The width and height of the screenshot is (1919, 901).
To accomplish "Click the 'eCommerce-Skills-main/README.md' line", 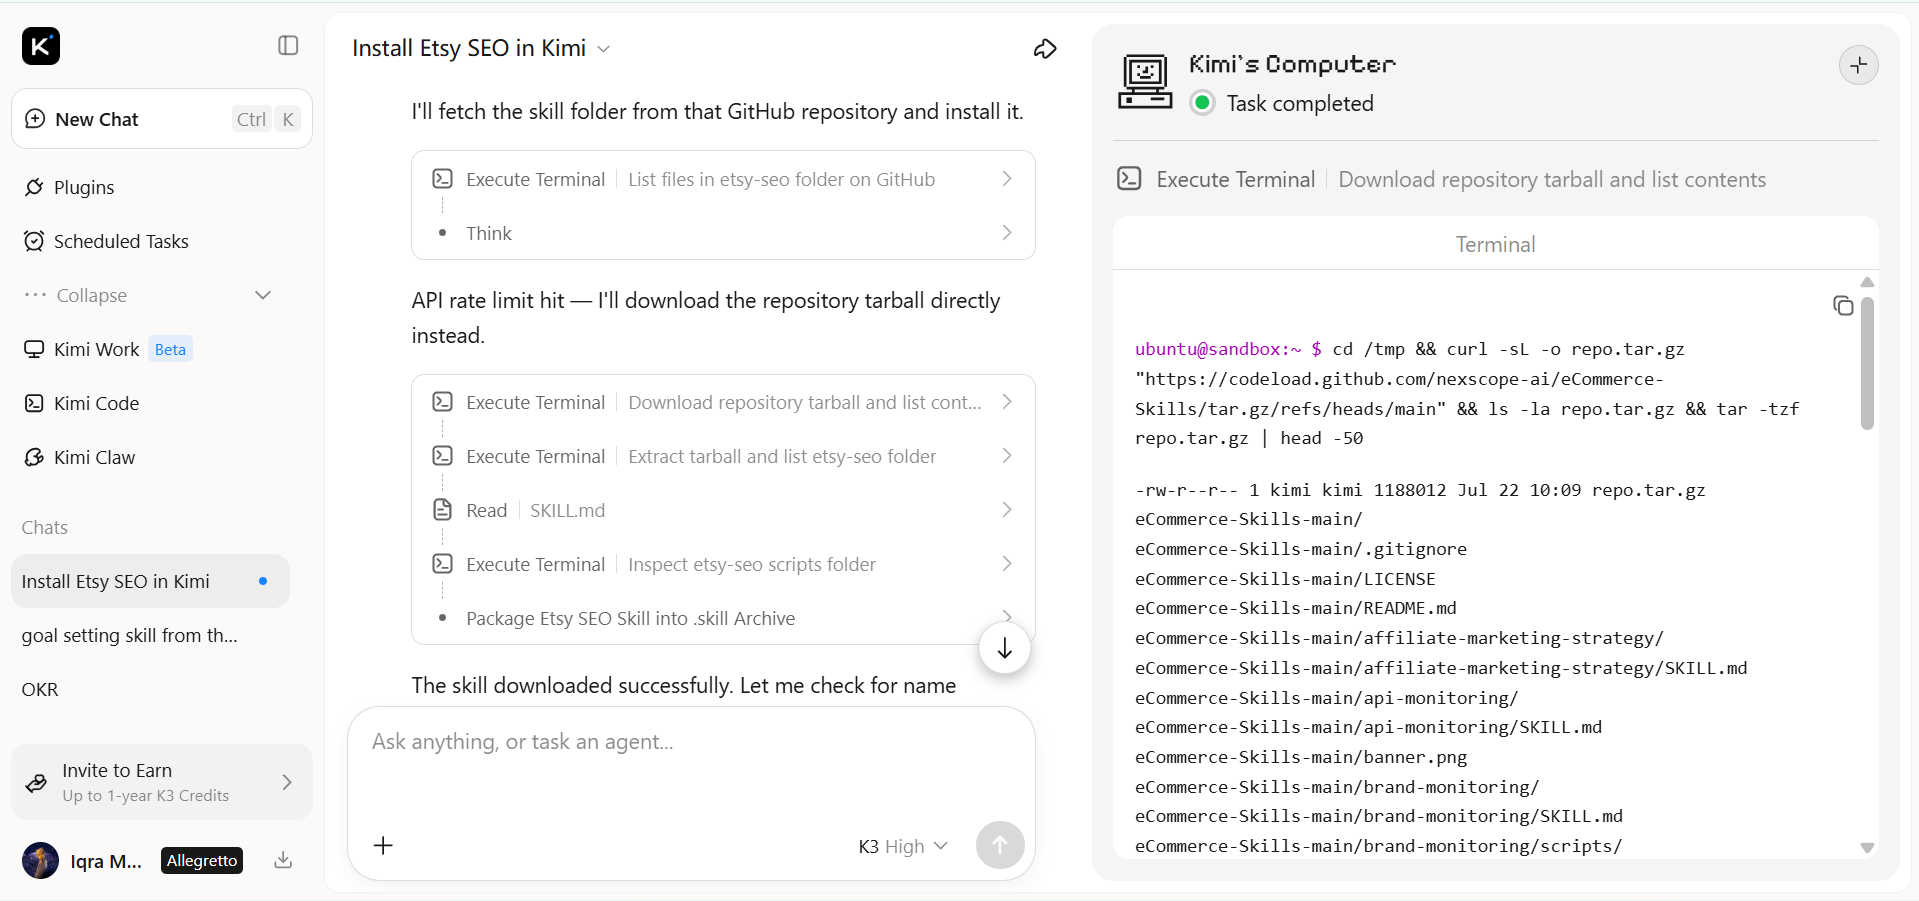I will pyautogui.click(x=1296, y=608).
